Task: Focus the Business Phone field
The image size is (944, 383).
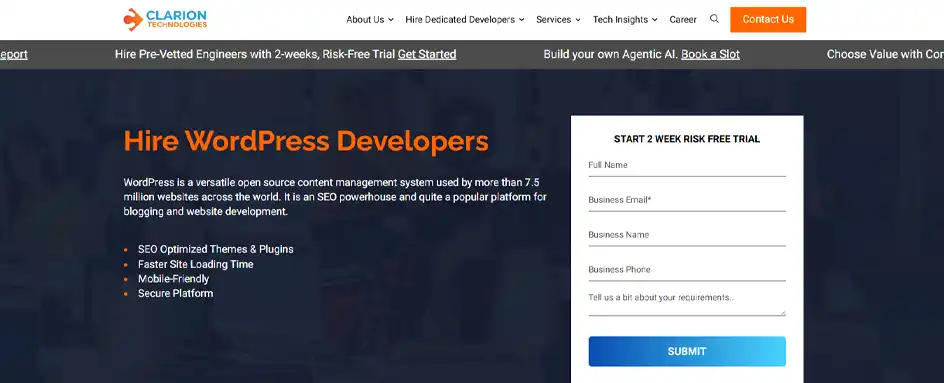Action: (x=687, y=270)
